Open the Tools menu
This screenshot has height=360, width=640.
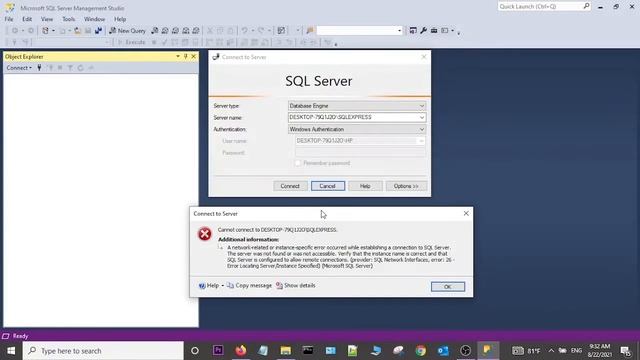tap(69, 19)
